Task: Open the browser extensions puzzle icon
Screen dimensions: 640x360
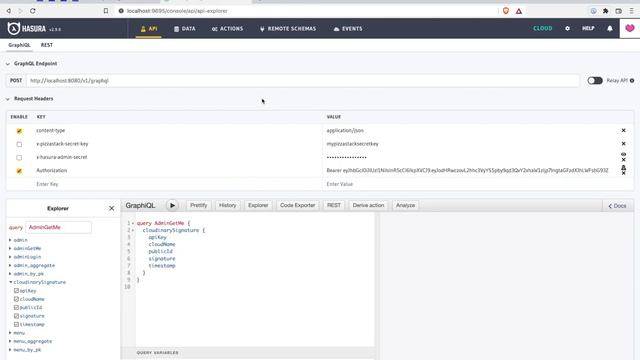Action: pyautogui.click(x=606, y=11)
